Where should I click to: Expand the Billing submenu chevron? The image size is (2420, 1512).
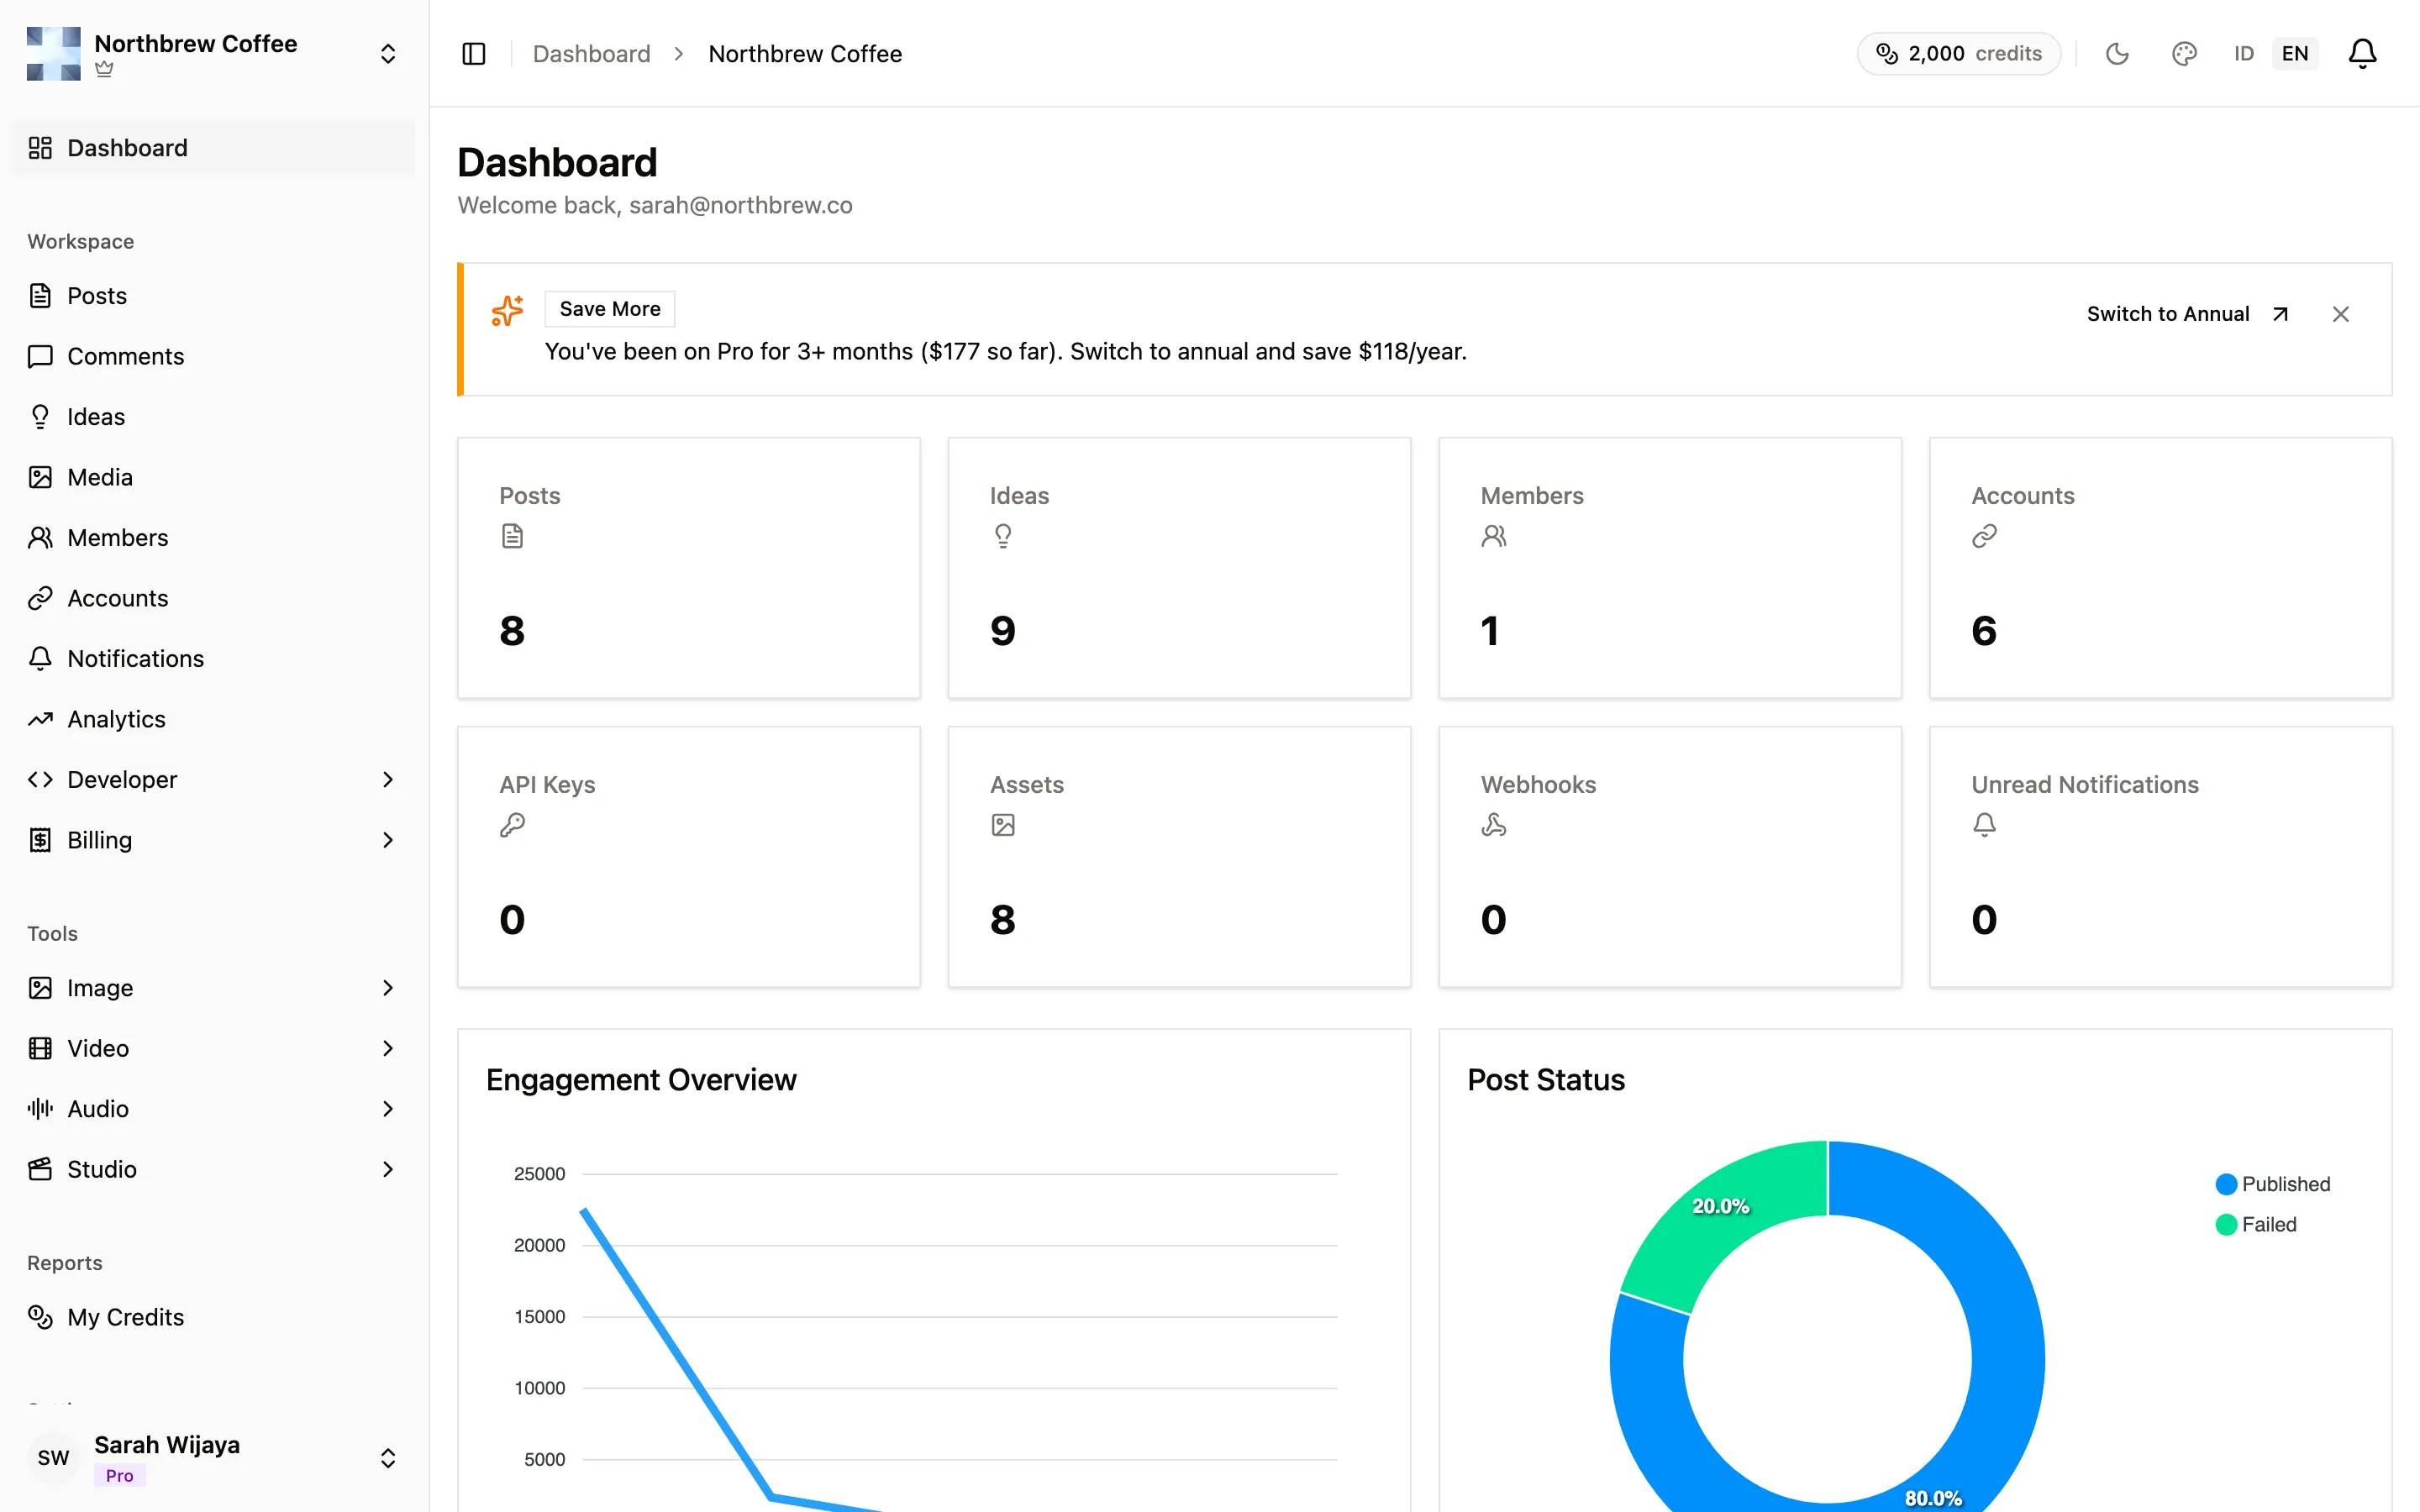click(388, 840)
